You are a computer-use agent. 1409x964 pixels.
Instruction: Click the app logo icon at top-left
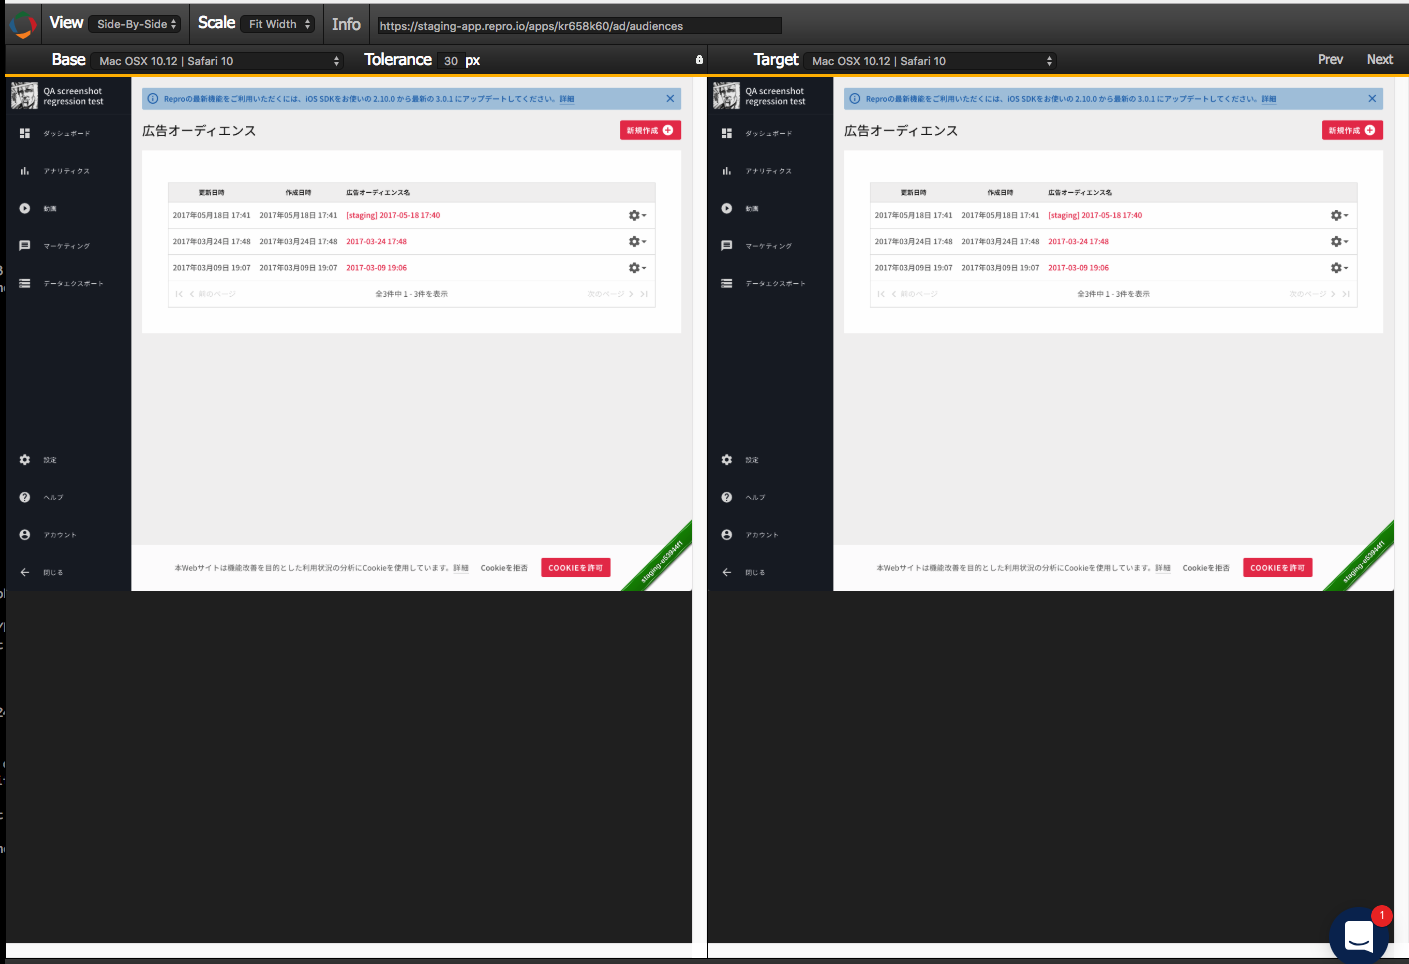coord(22,25)
